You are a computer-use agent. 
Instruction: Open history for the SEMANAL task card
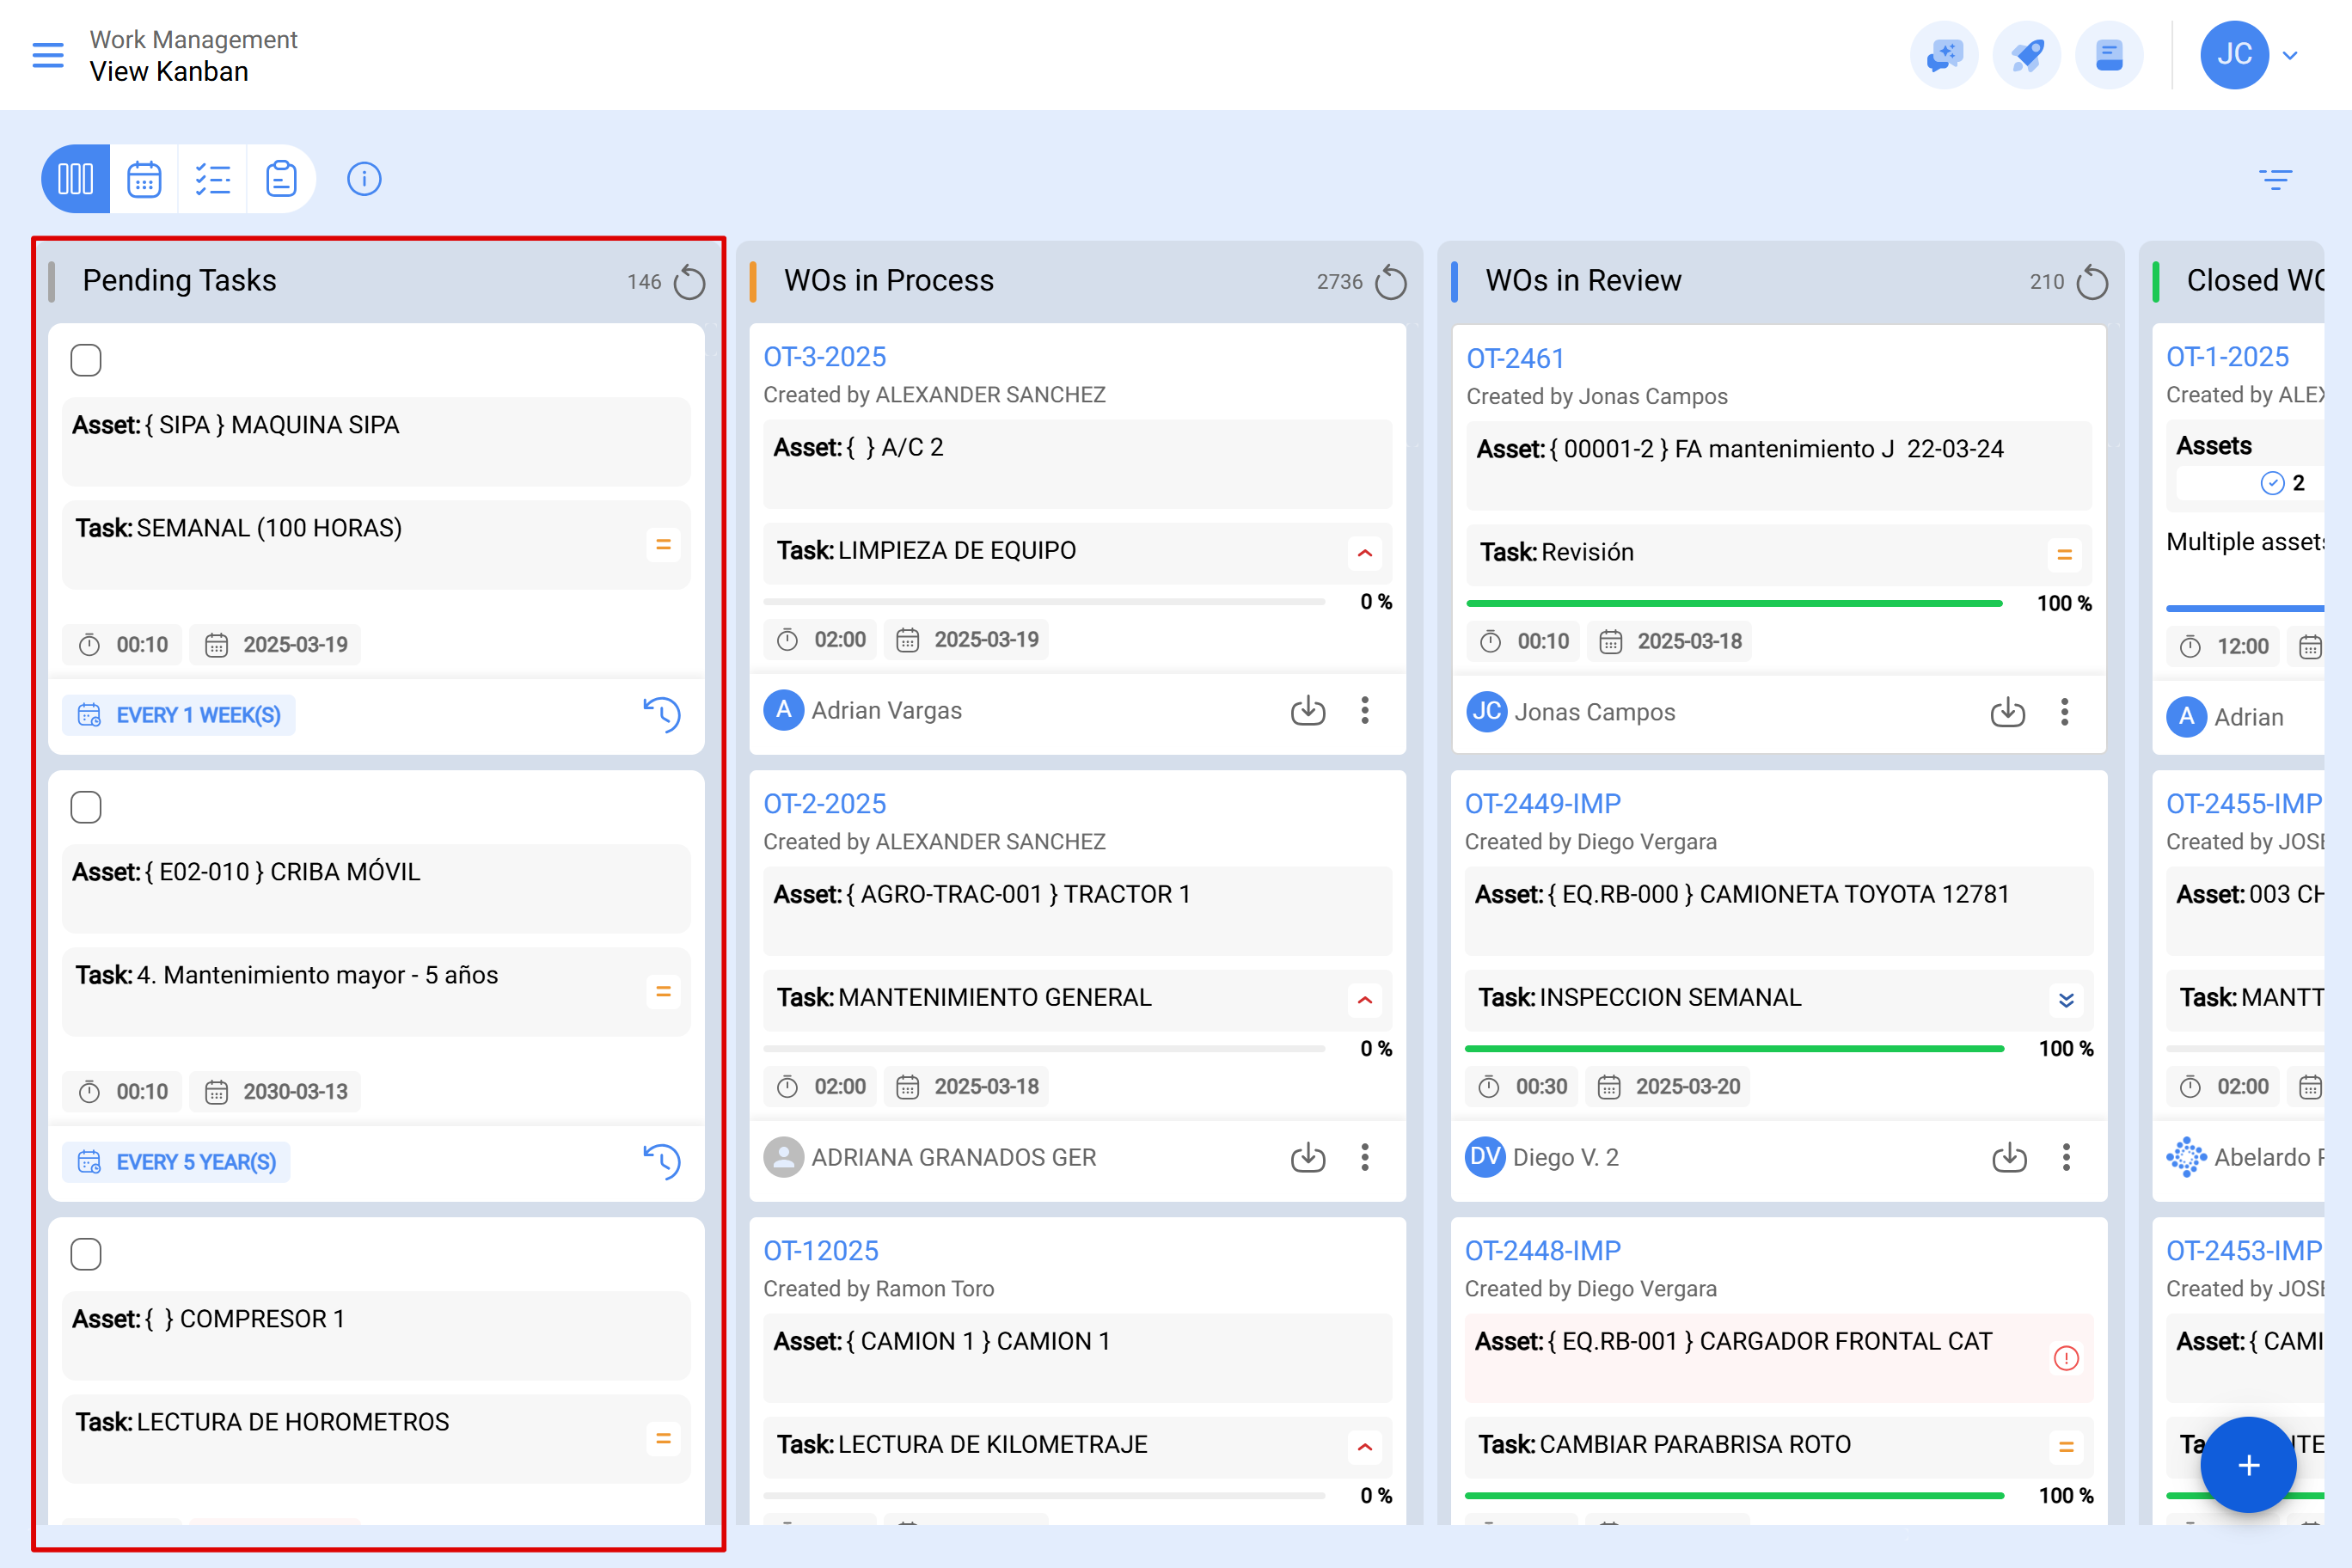pyautogui.click(x=661, y=714)
